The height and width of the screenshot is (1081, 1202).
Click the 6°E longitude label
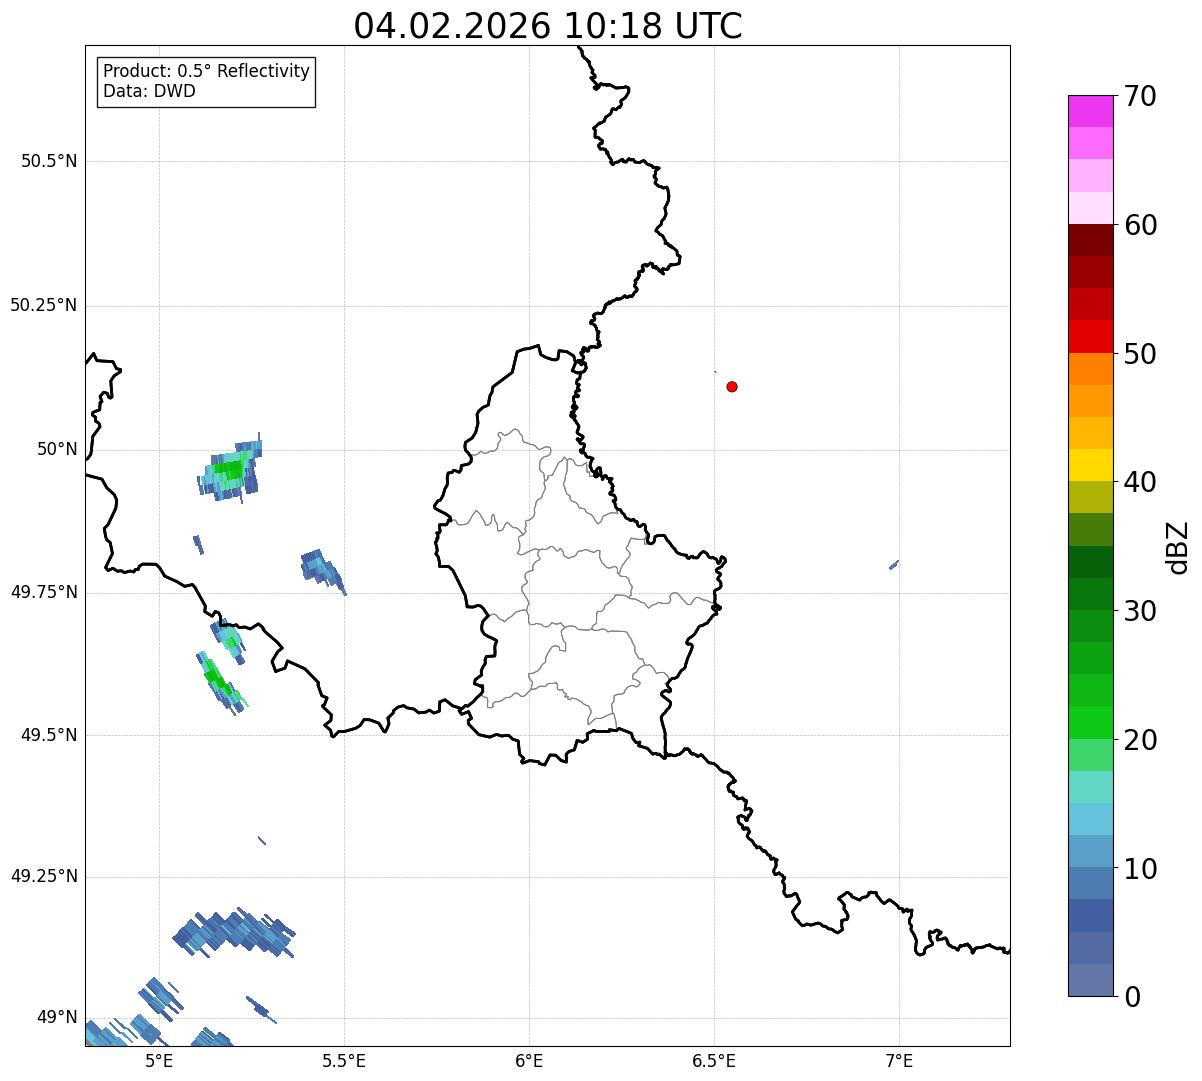529,1061
